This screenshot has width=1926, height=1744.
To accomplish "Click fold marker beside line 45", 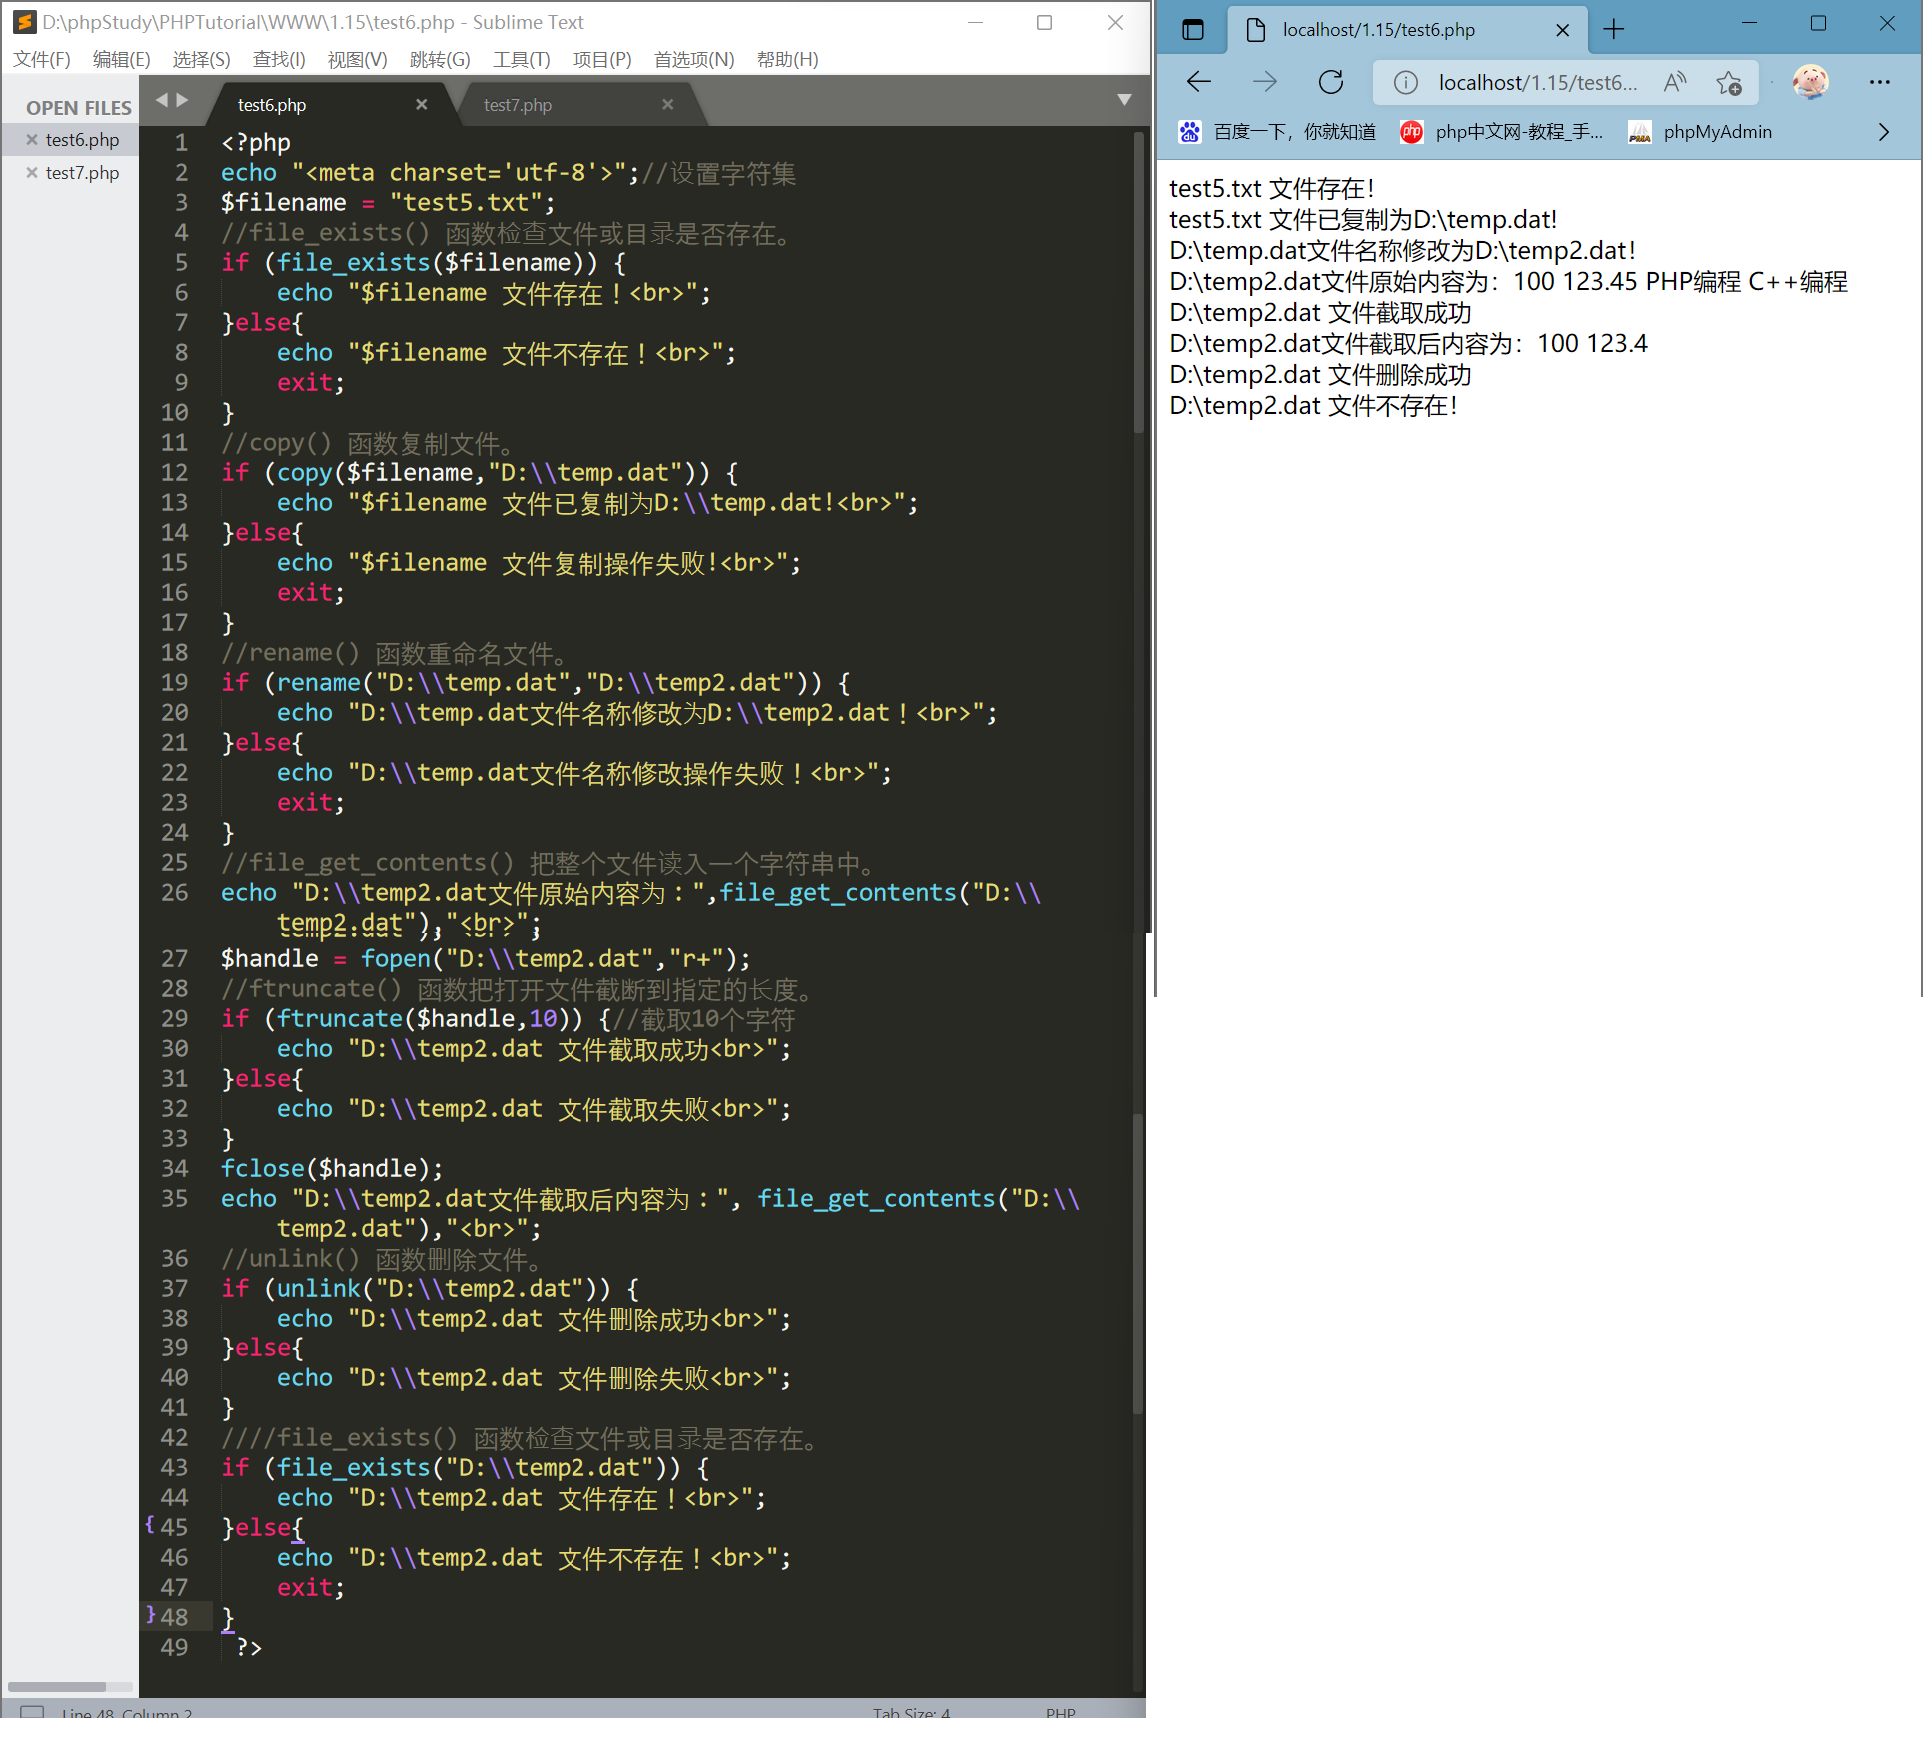I will coord(150,1525).
